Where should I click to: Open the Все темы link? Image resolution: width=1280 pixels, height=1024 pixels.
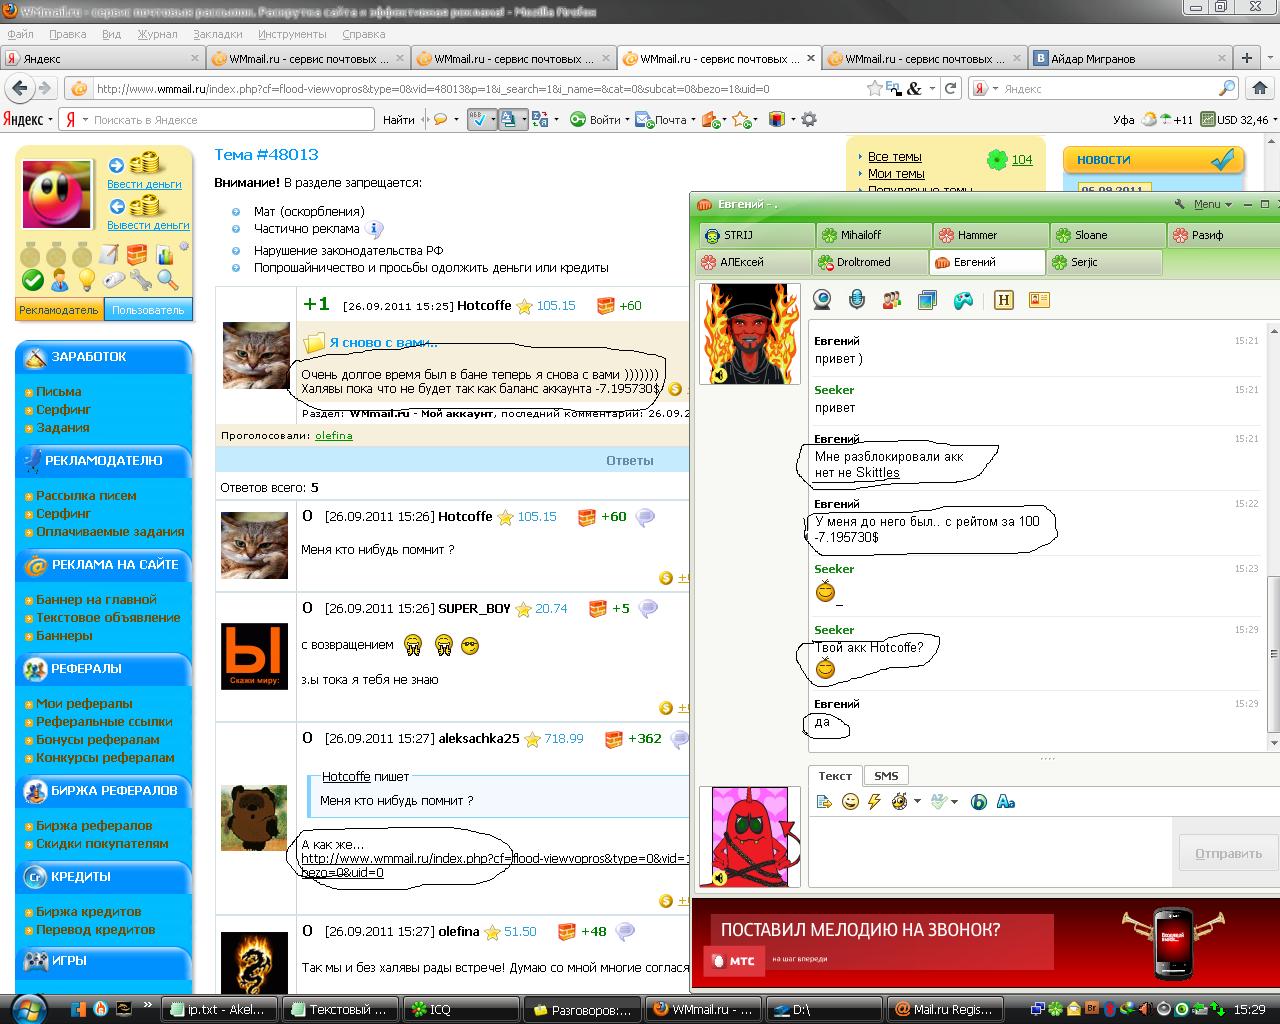pyautogui.click(x=895, y=156)
